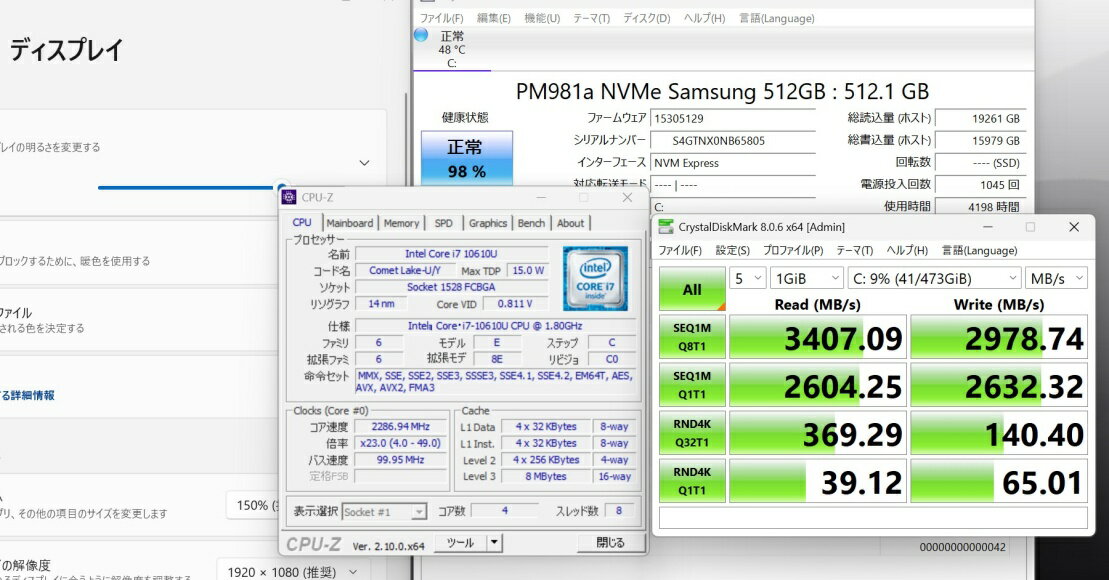Start the SEQ1M Q8T1 benchmark test

[x=692, y=337]
